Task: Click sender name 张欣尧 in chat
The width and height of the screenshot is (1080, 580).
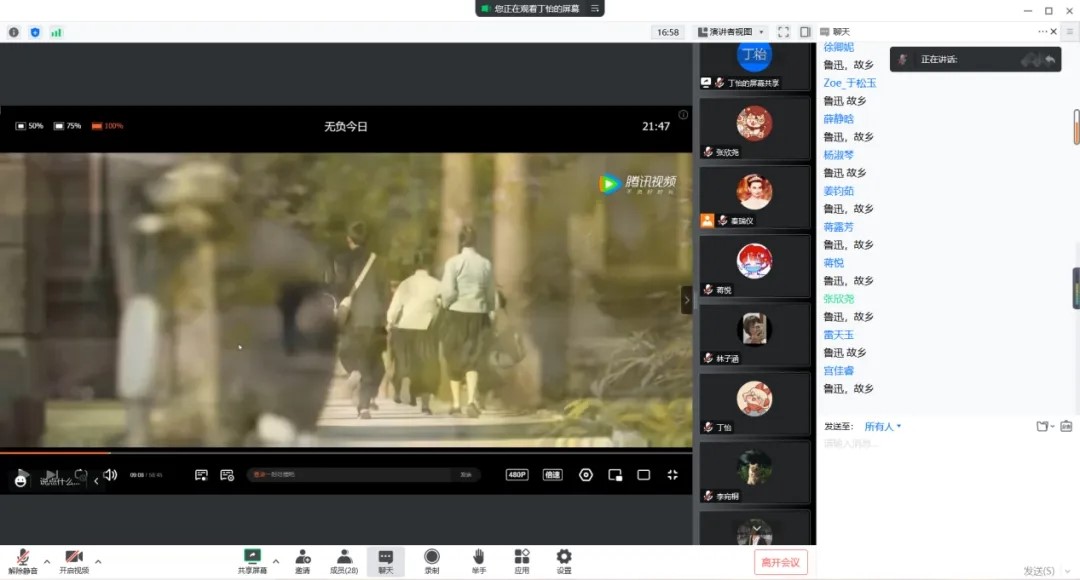Action: tap(839, 299)
